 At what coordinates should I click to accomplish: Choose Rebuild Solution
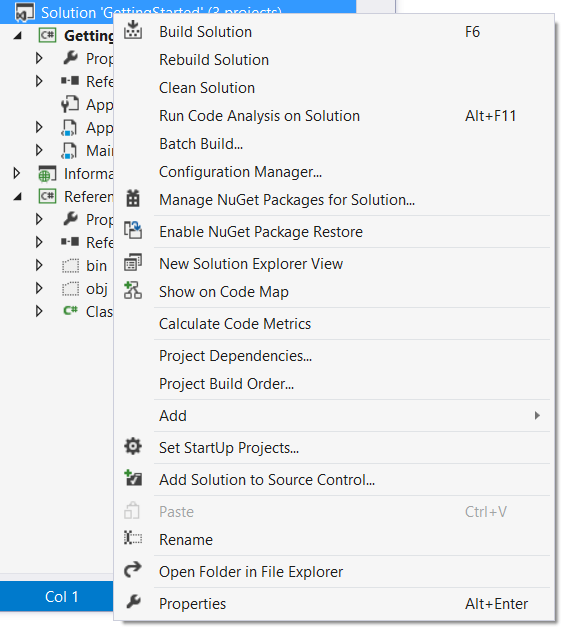click(x=334, y=60)
